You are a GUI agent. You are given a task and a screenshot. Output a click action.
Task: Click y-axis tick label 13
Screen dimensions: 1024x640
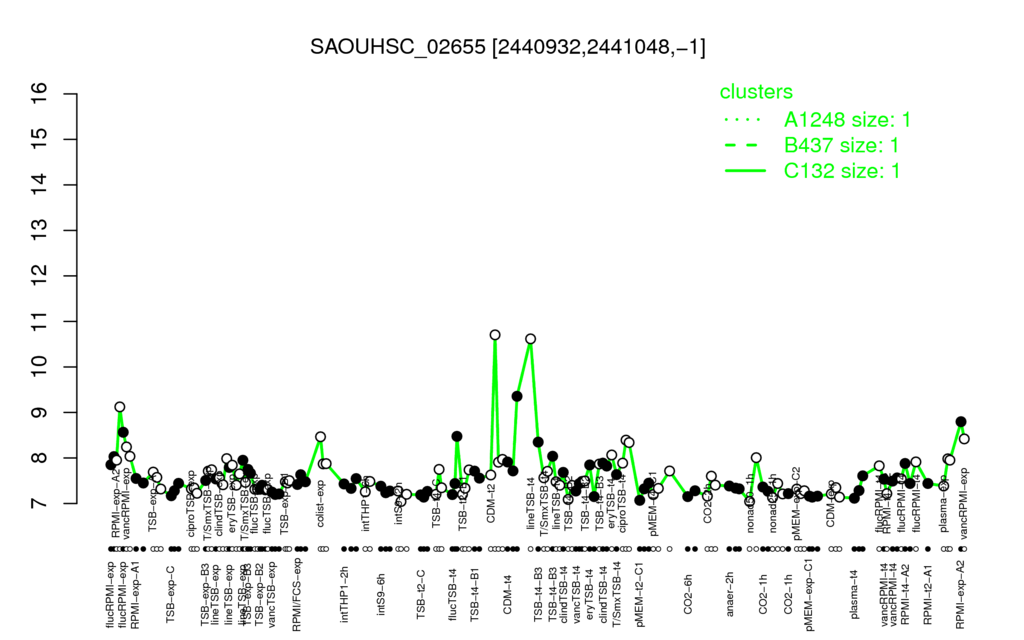tap(39, 231)
